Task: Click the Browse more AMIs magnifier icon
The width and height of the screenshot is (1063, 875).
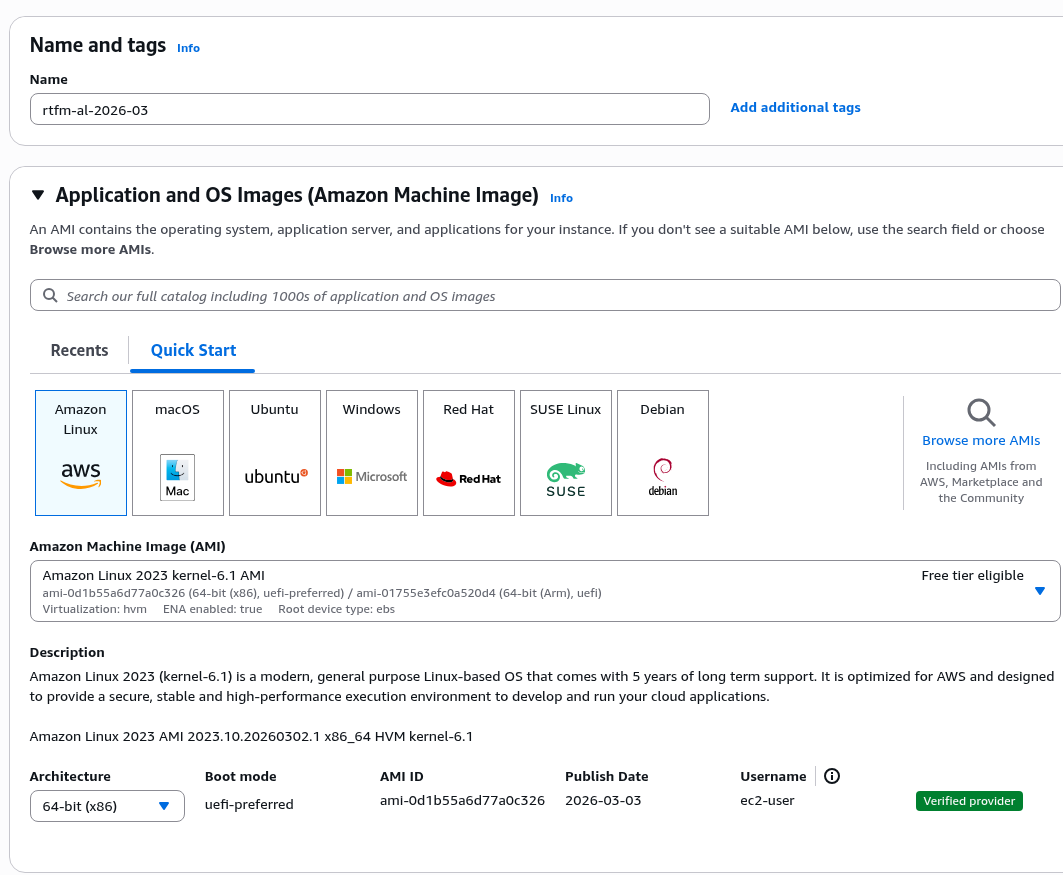Action: click(x=981, y=412)
